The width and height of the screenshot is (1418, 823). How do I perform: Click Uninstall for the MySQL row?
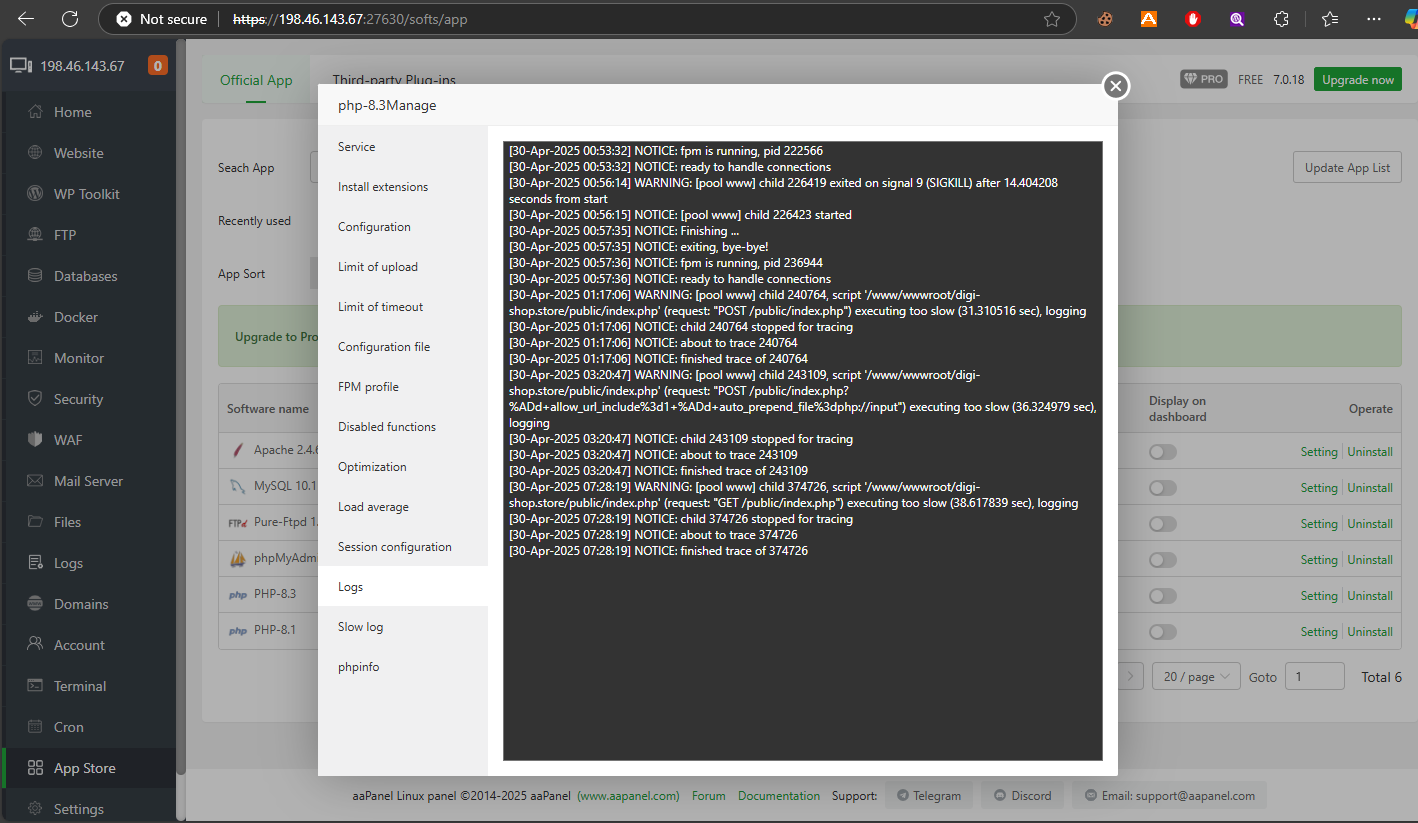tap(1369, 488)
